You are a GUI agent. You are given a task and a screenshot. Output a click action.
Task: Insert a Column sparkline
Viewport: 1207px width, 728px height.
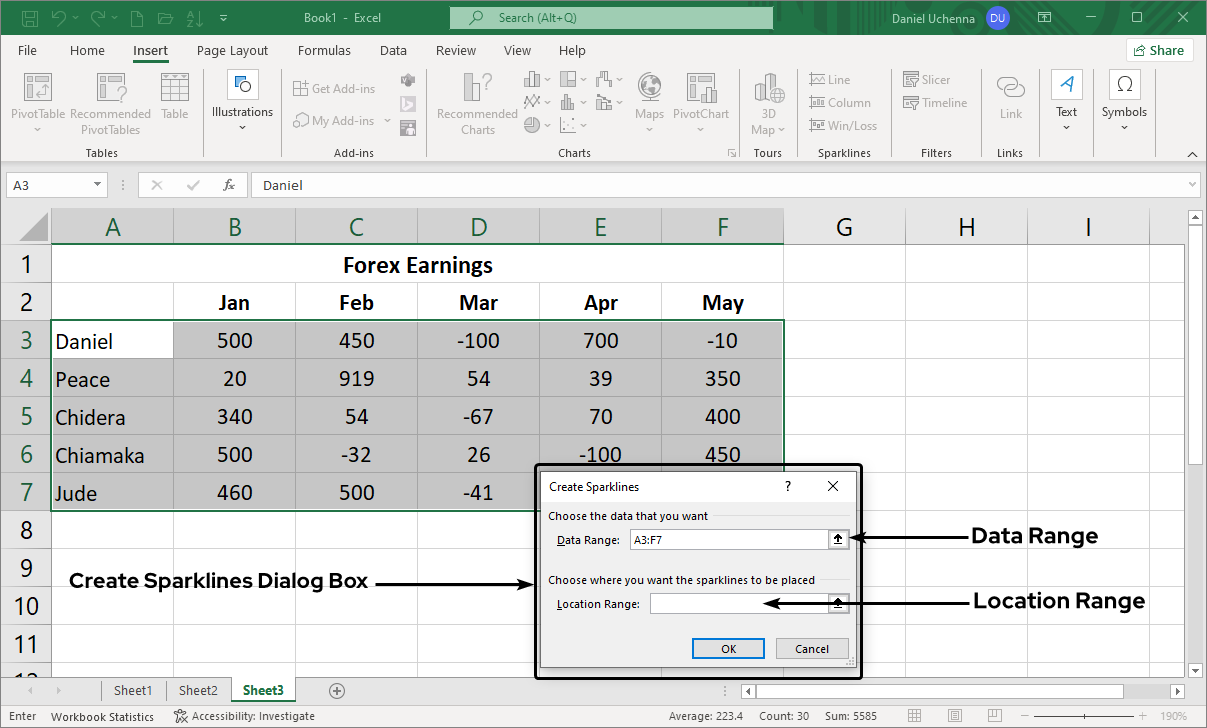coord(840,102)
